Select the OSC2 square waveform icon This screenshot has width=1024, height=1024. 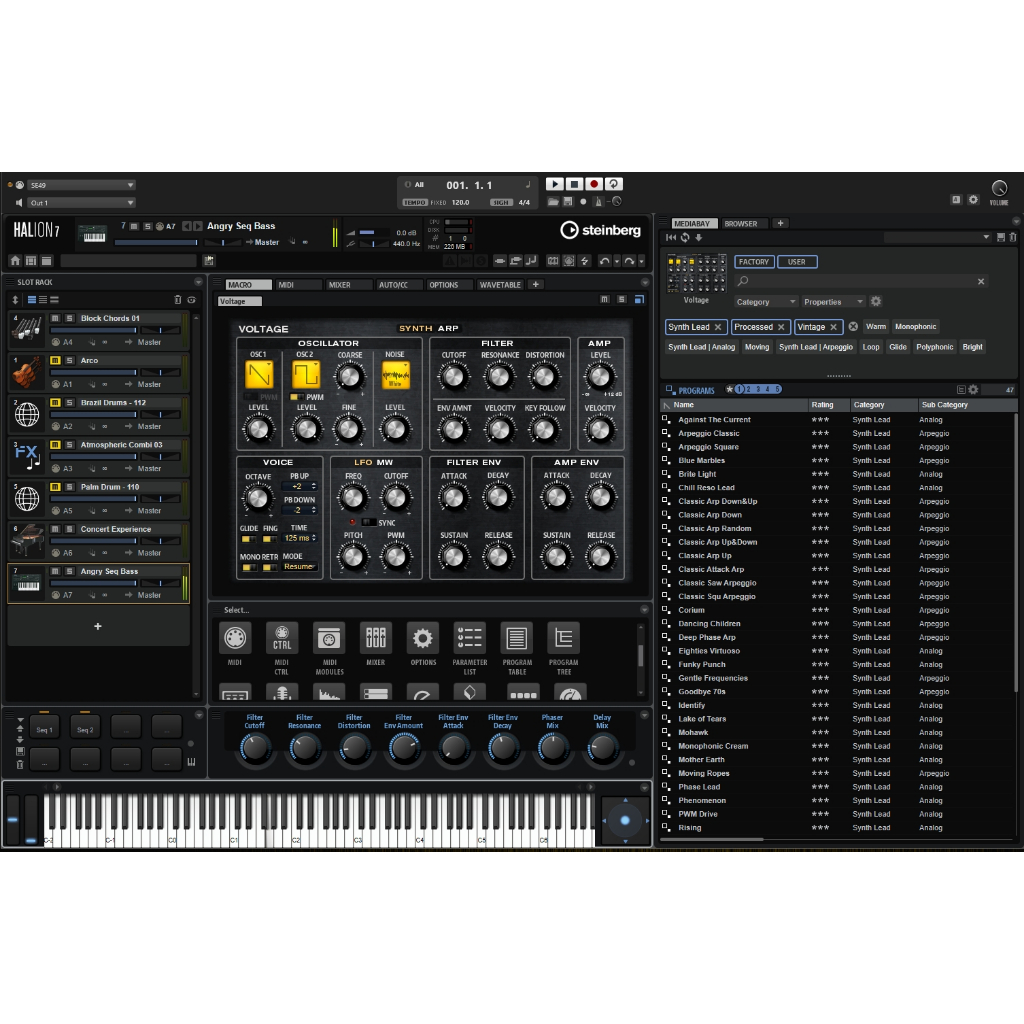[306, 376]
